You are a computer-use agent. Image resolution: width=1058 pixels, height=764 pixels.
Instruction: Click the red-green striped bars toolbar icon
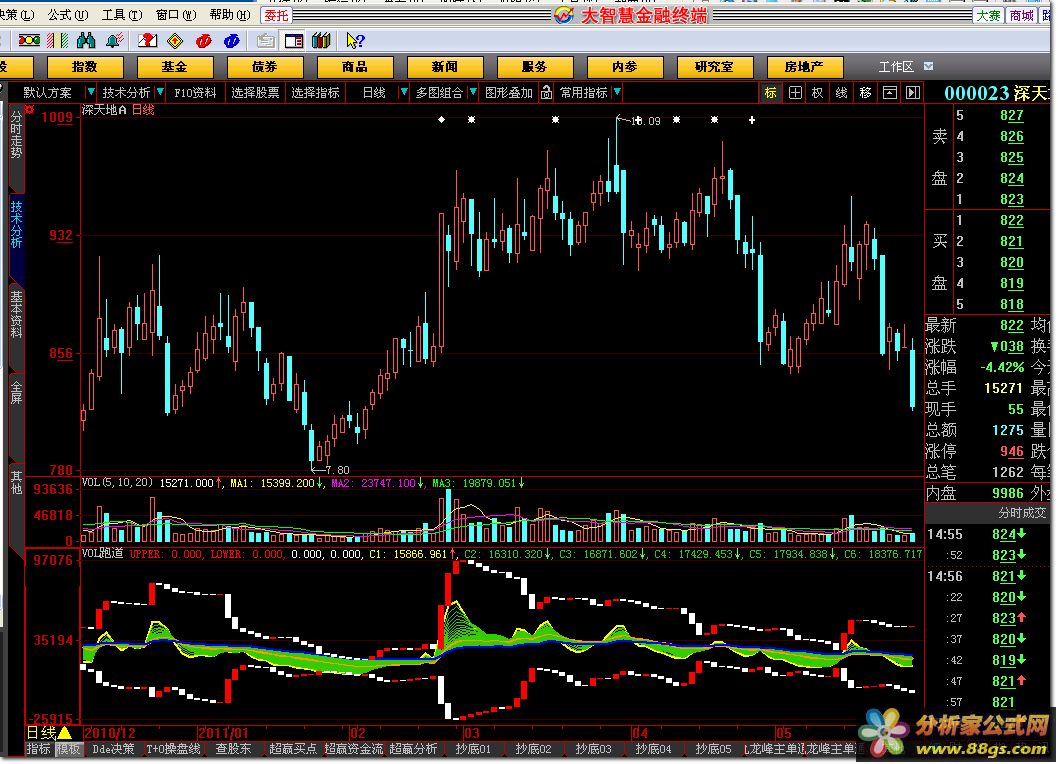pyautogui.click(x=57, y=40)
